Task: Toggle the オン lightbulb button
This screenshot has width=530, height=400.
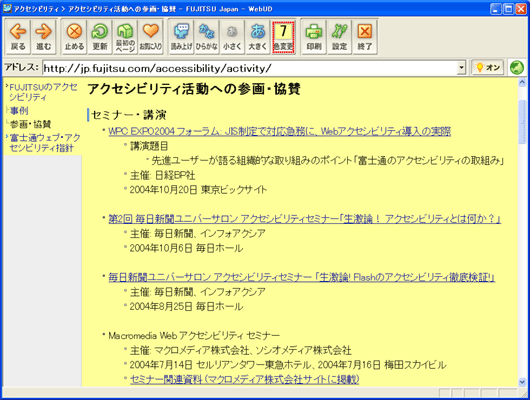Action: [x=488, y=68]
